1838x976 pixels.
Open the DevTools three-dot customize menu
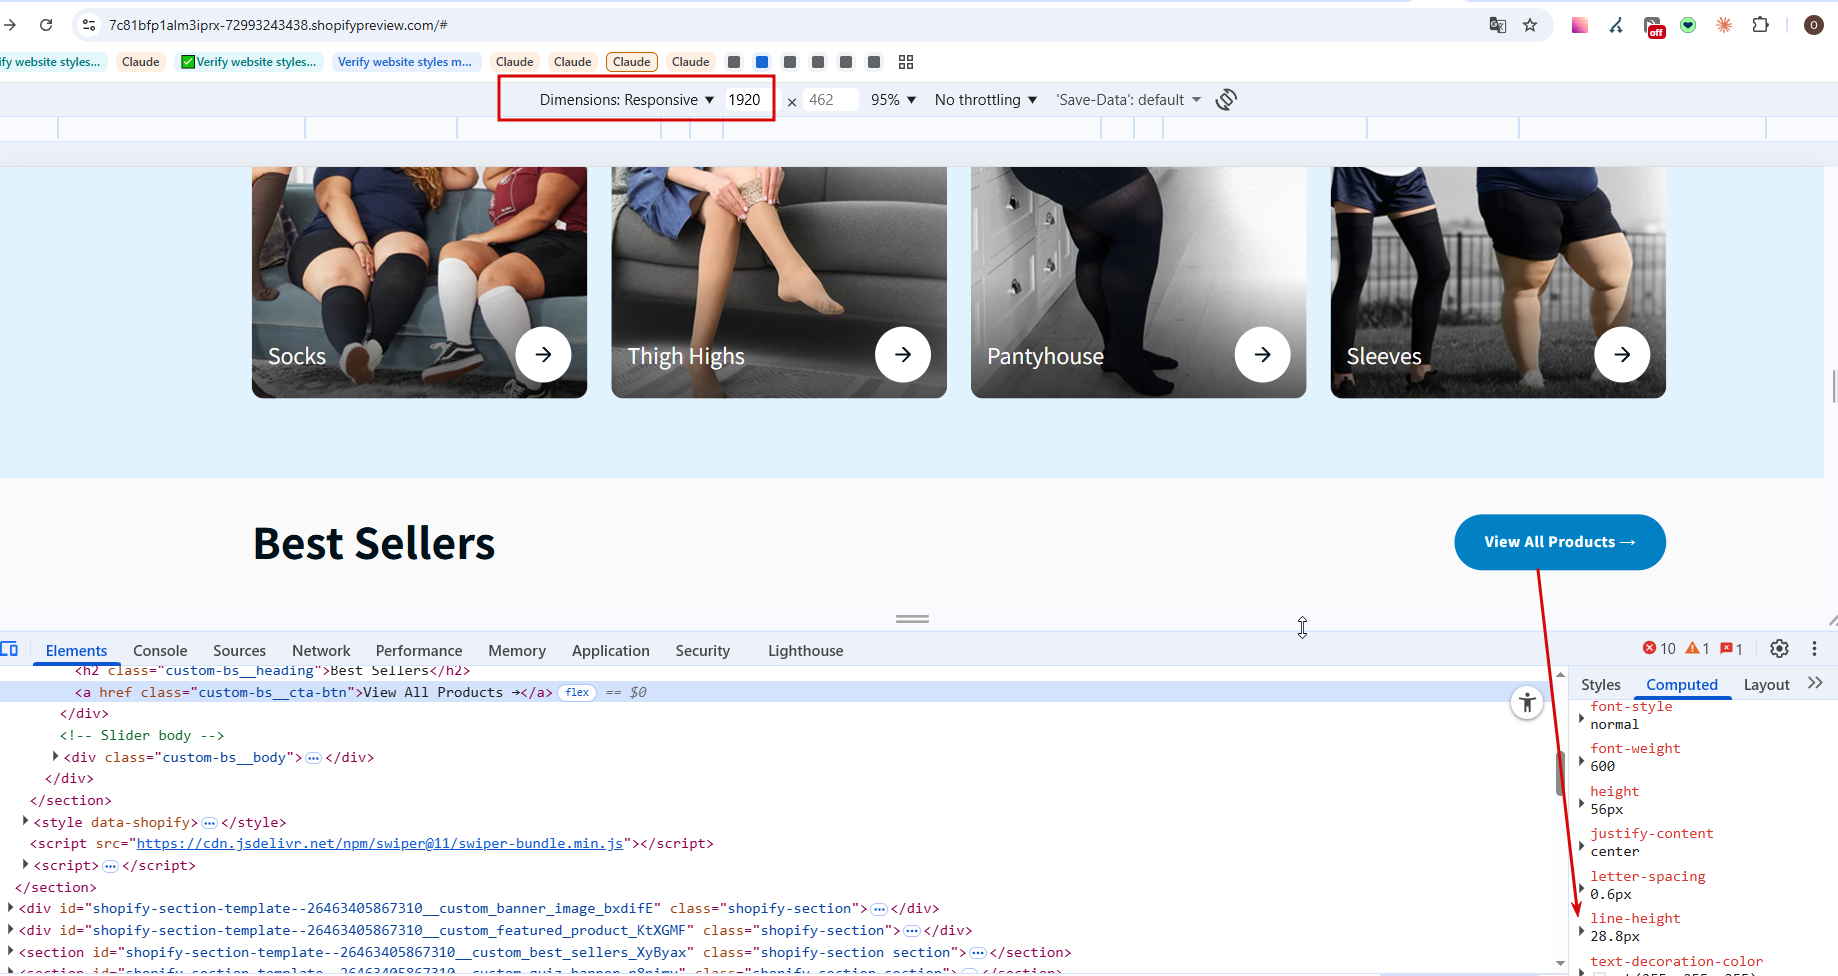(1814, 649)
